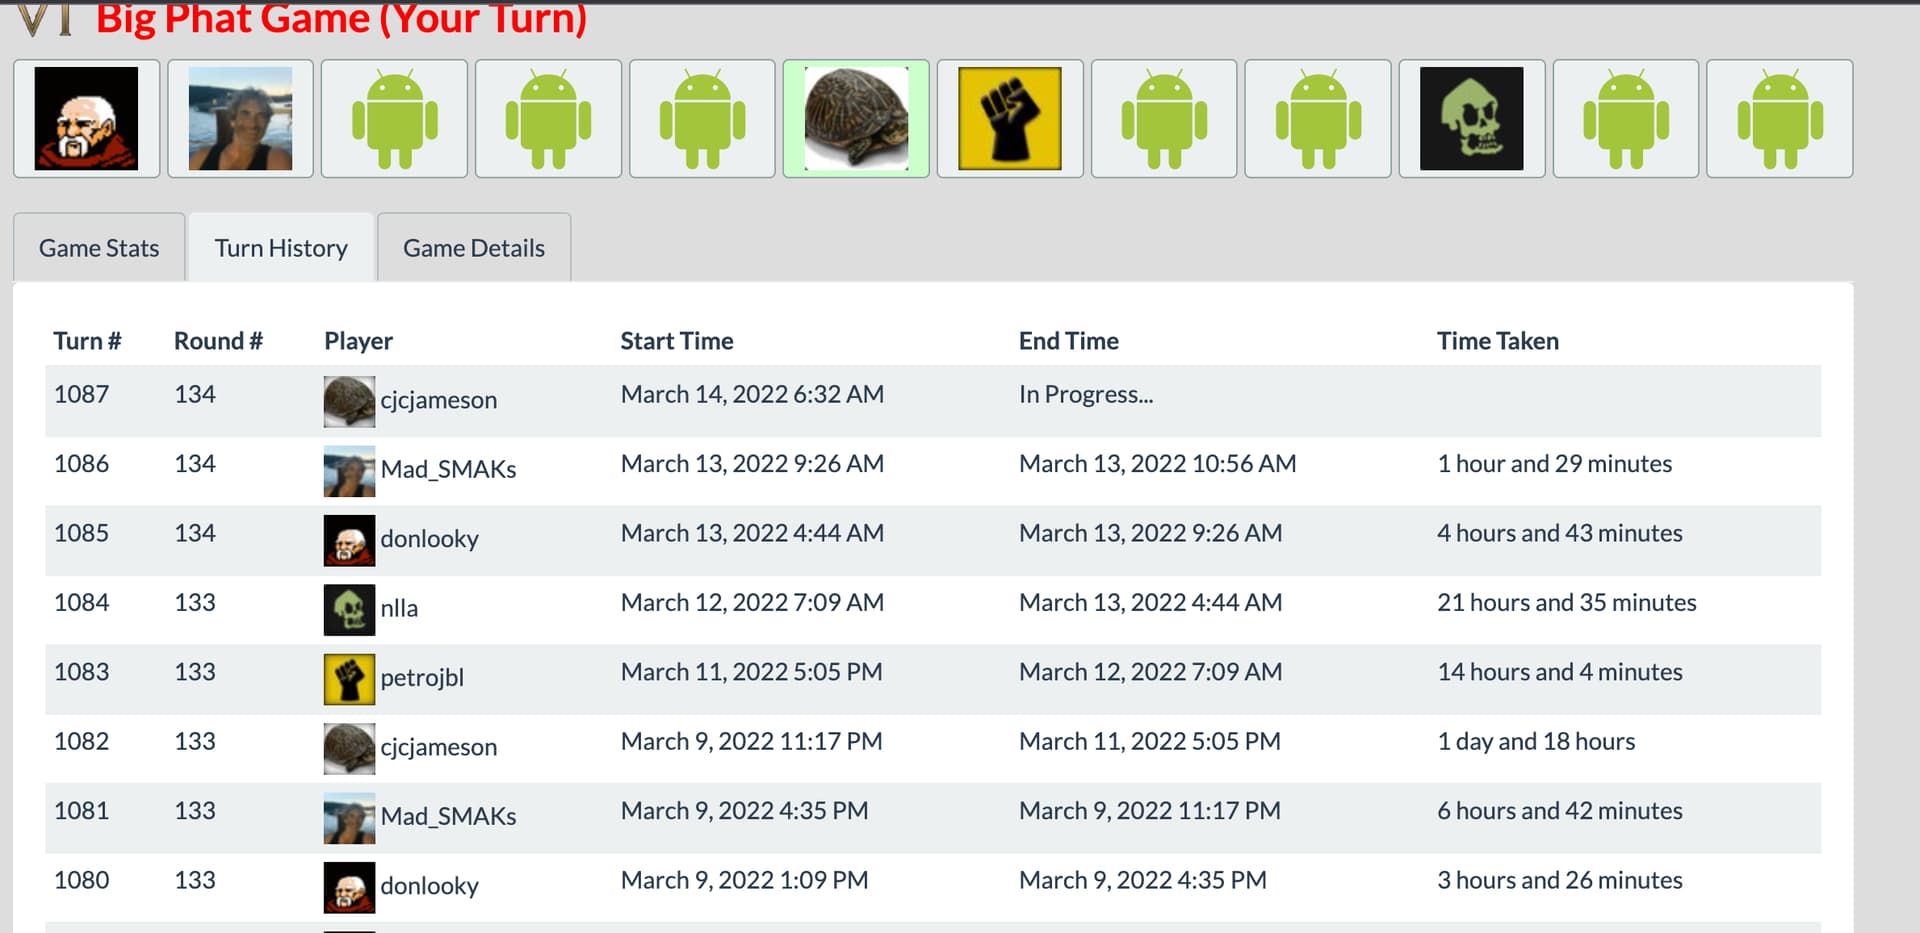Open the Game Stats tab
The image size is (1920, 933).
tap(99, 248)
